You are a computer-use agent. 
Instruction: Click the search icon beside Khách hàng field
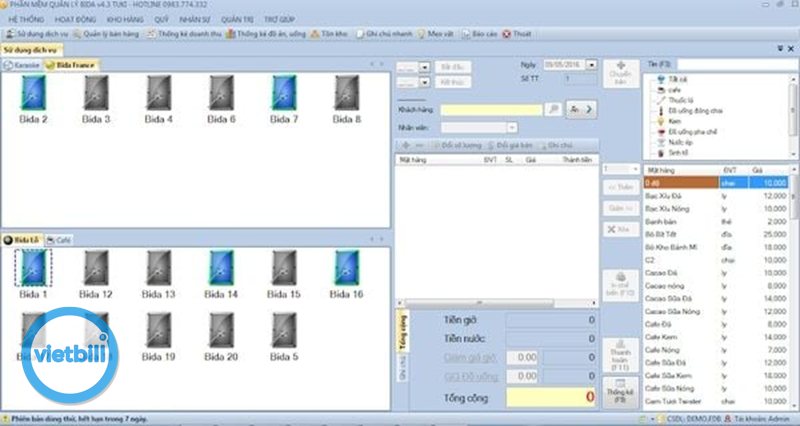tap(553, 108)
